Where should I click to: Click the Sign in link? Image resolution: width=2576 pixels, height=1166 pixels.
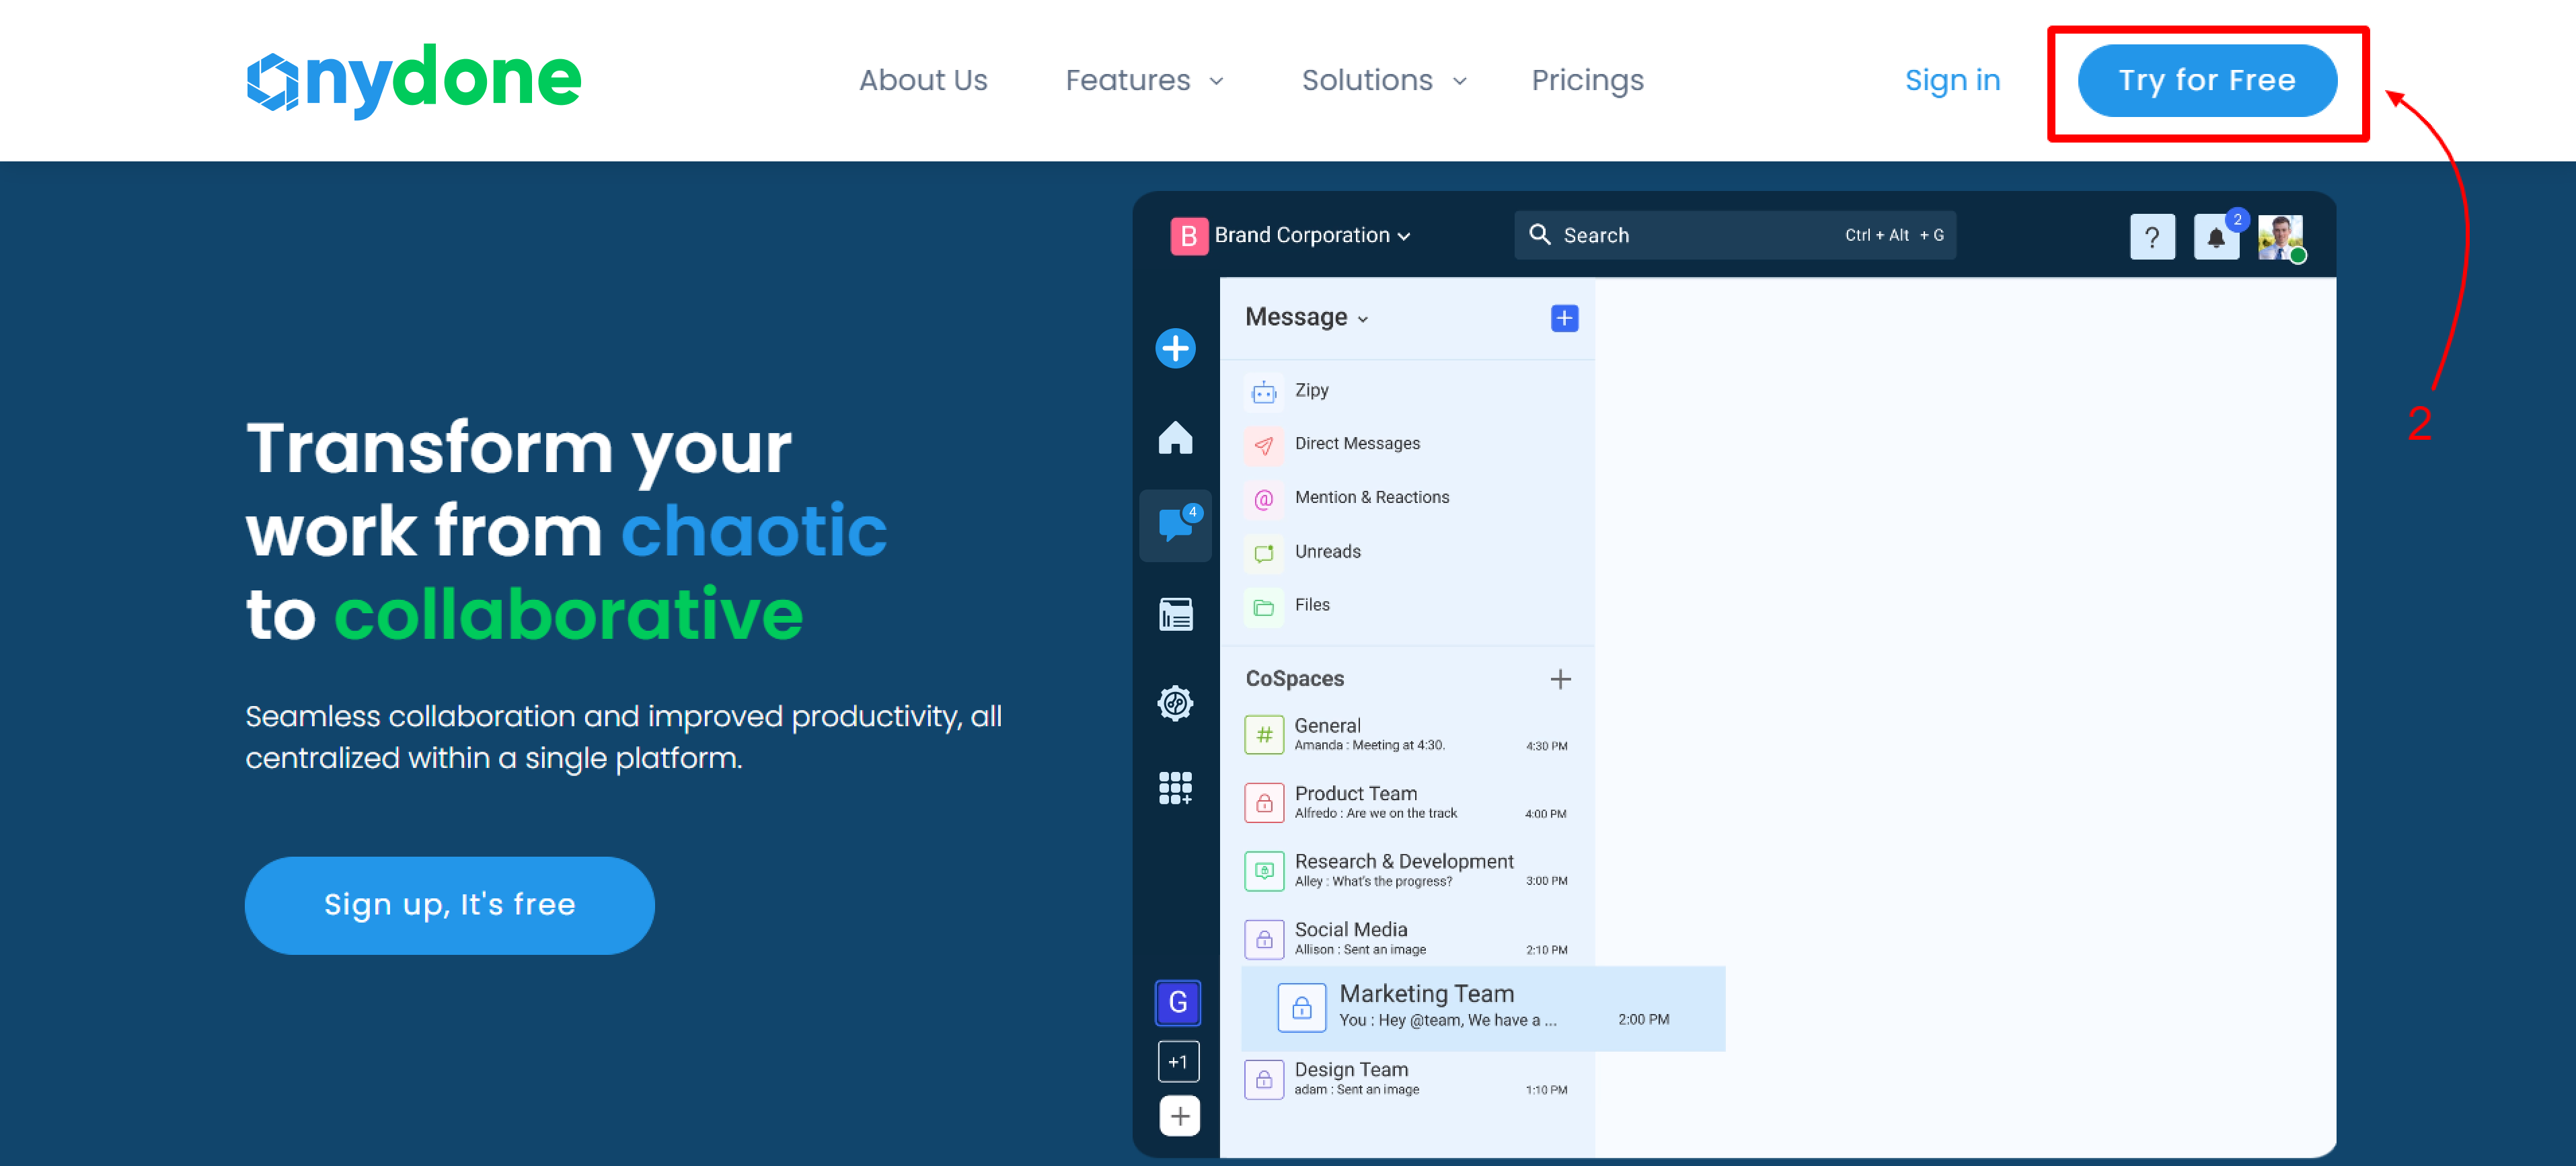click(x=1952, y=80)
